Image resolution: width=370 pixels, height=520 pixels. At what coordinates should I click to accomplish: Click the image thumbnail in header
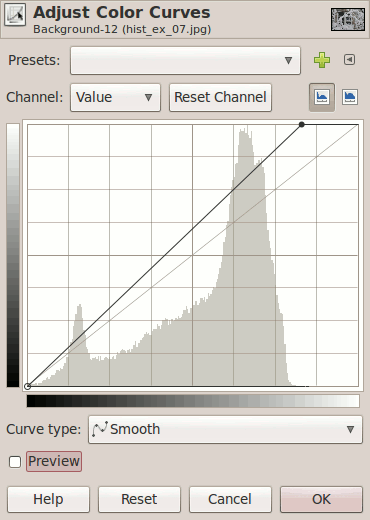(x=348, y=19)
